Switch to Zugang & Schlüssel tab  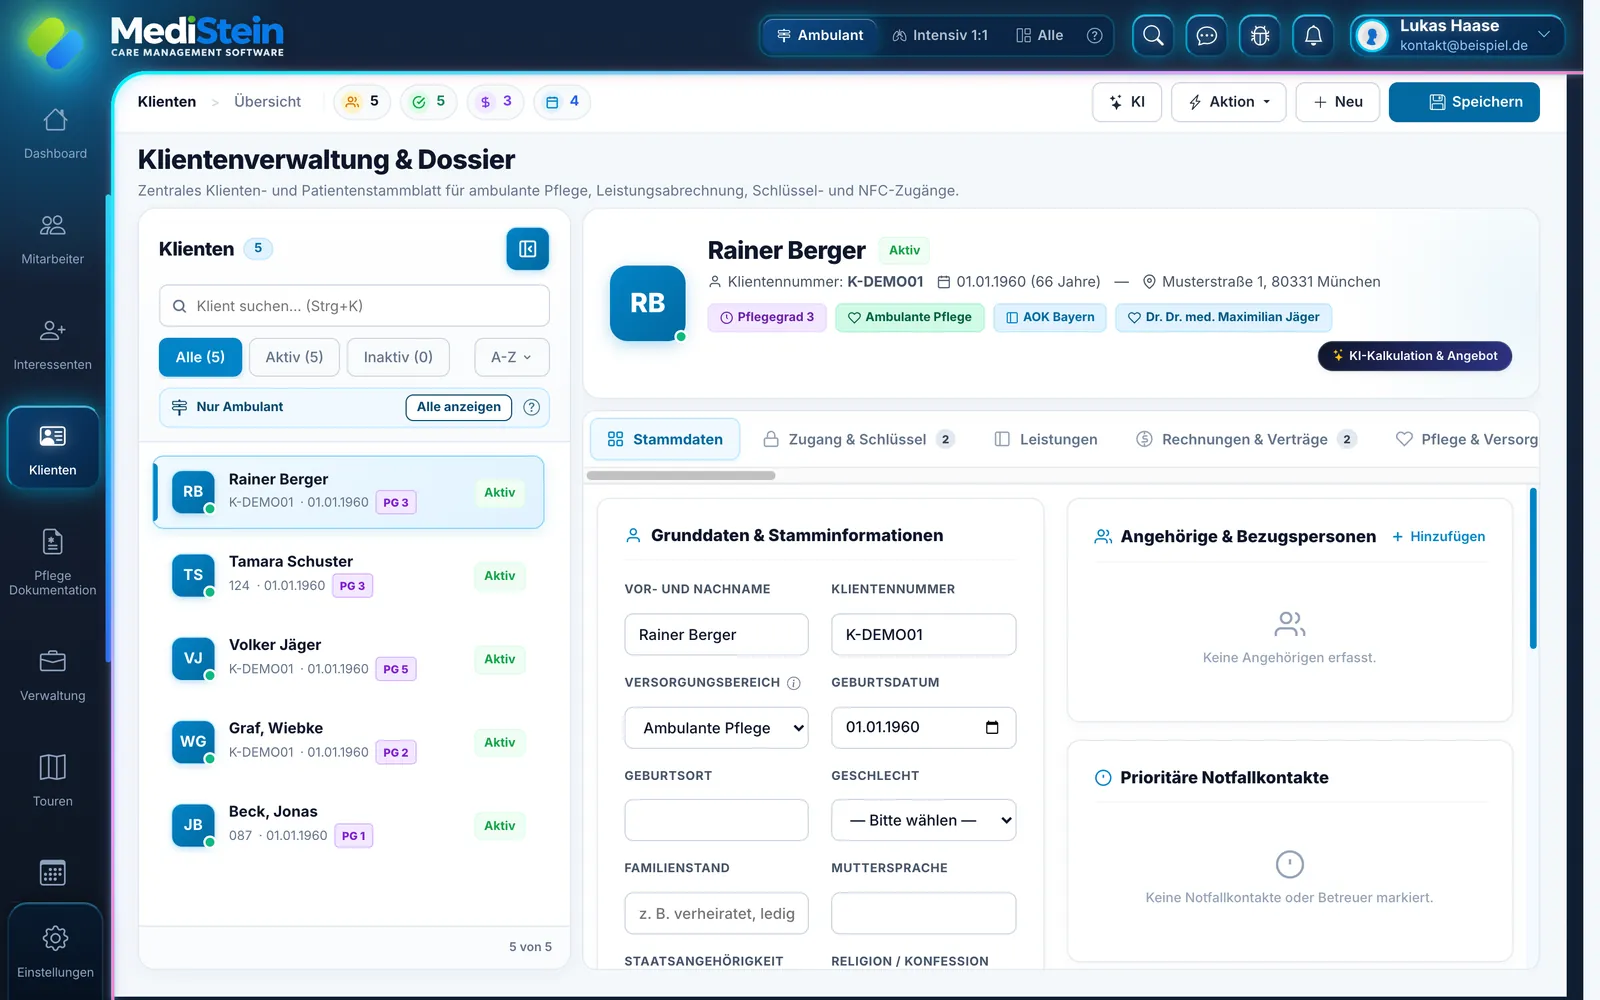(858, 439)
